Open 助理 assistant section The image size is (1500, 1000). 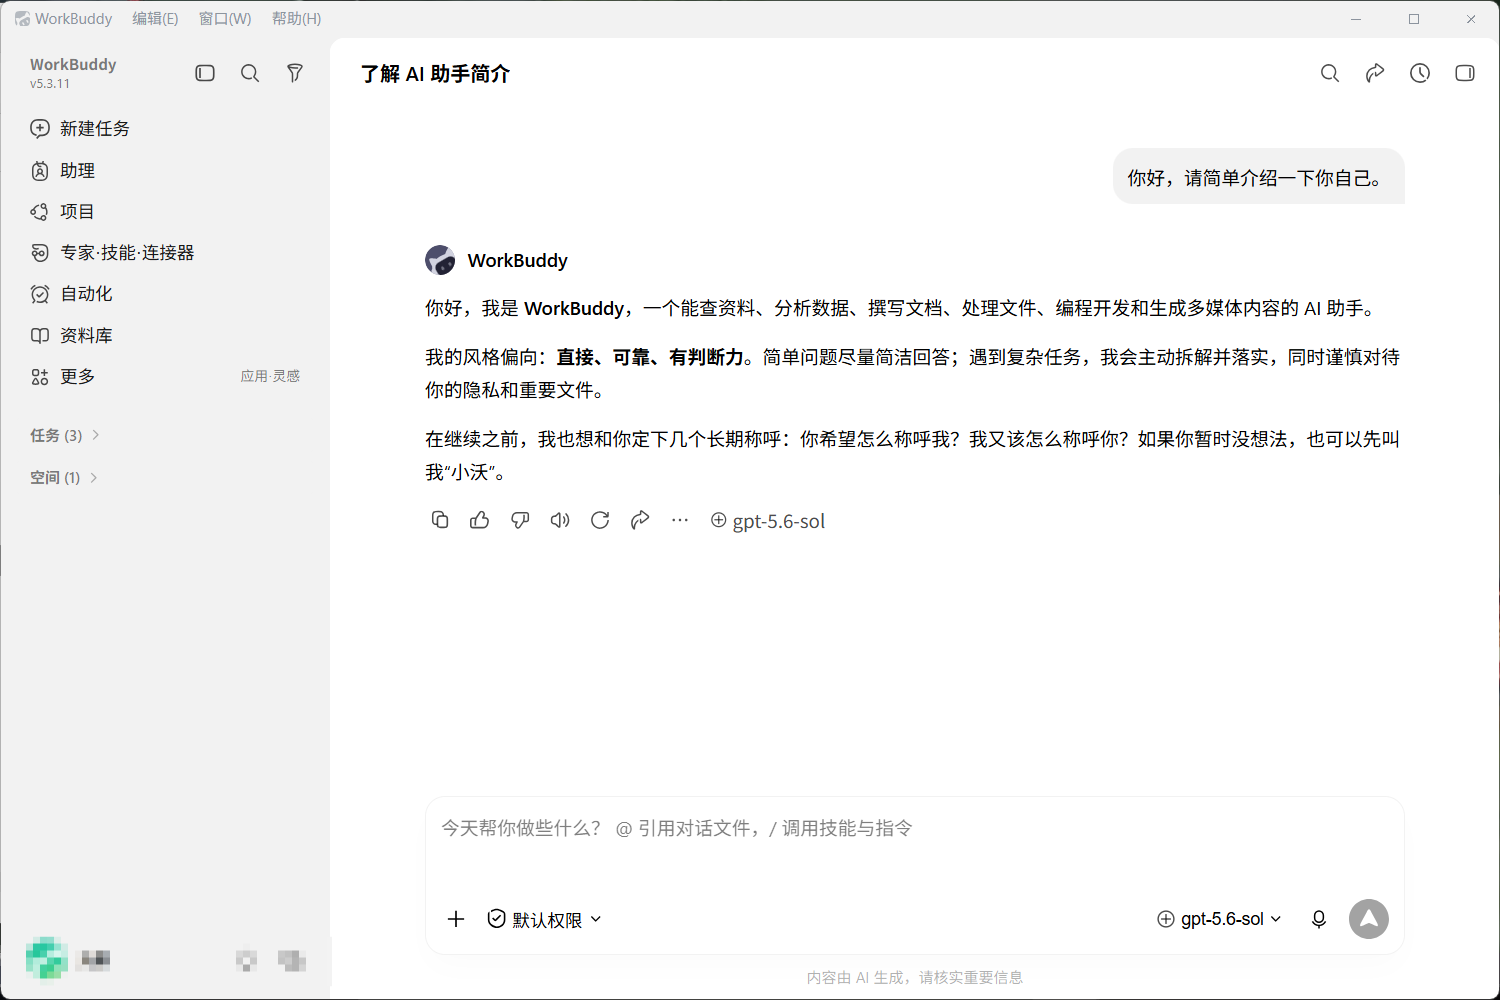165,171
